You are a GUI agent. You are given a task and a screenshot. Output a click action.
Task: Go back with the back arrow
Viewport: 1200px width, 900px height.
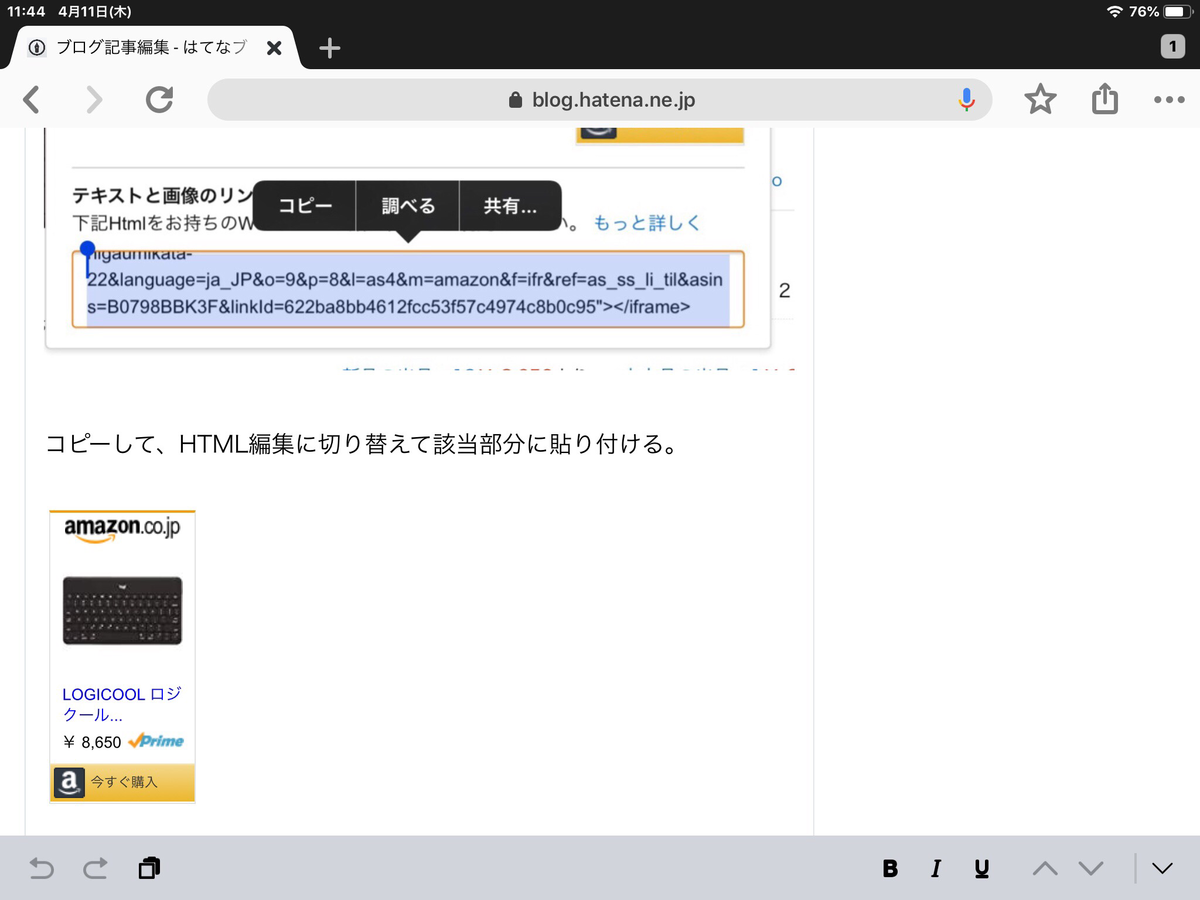pyautogui.click(x=31, y=99)
